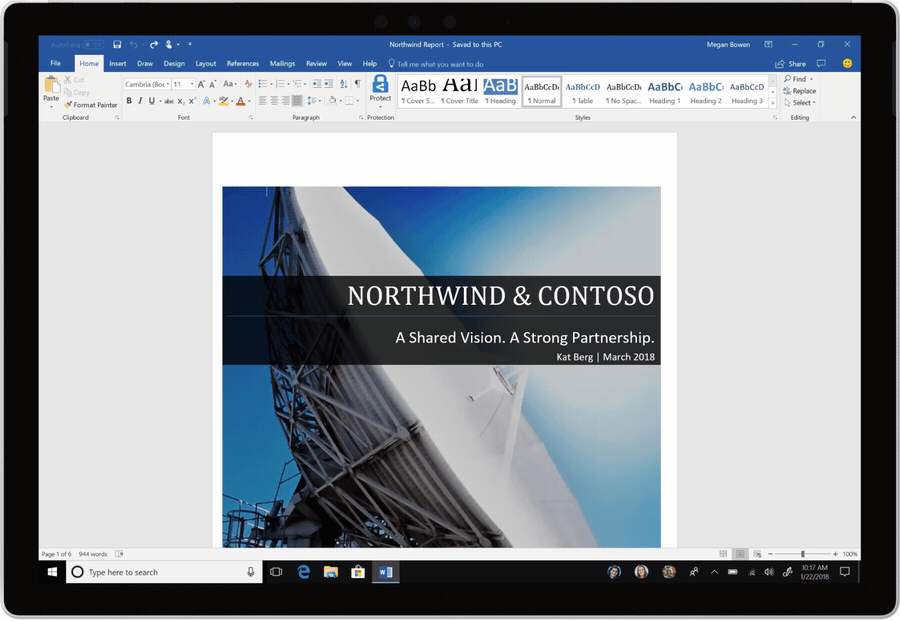The width and height of the screenshot is (900, 621).
Task: Click the Sort A-Z icon
Action: 343,84
